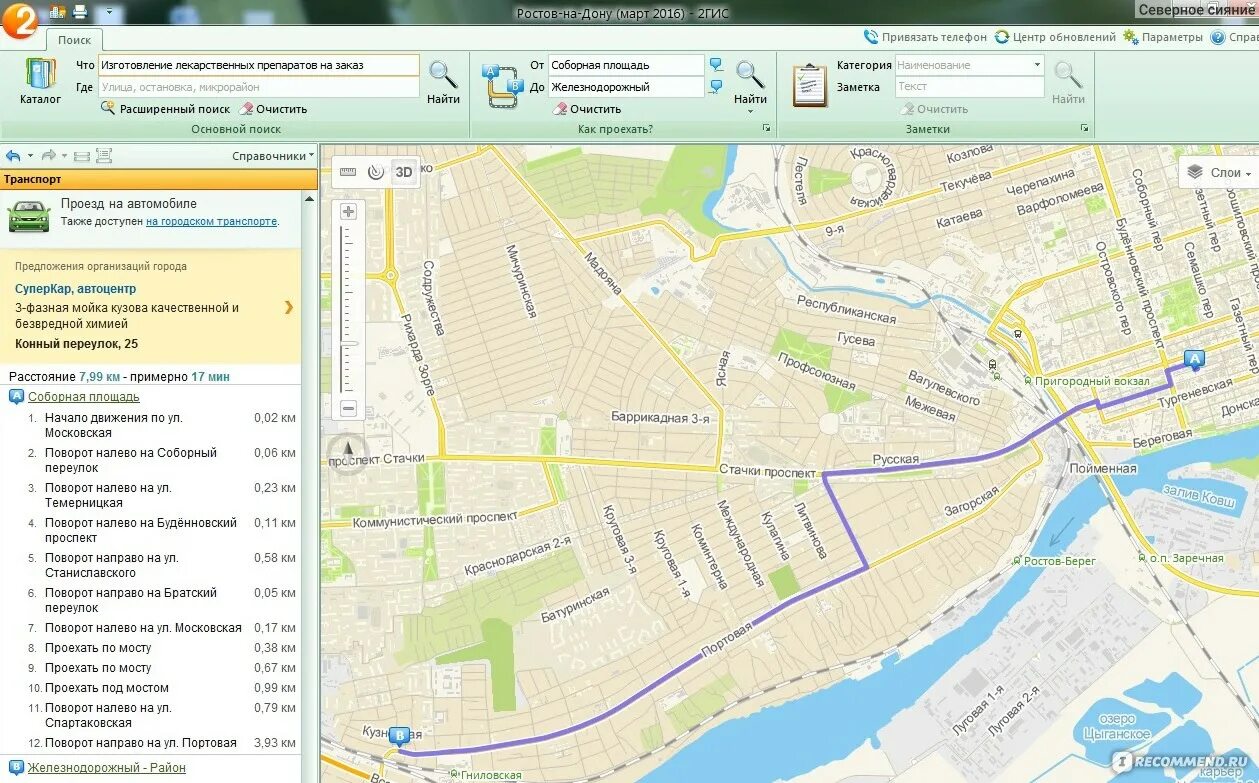Click the map zoom slider handle
Image resolution: width=1259 pixels, height=783 pixels.
point(348,343)
